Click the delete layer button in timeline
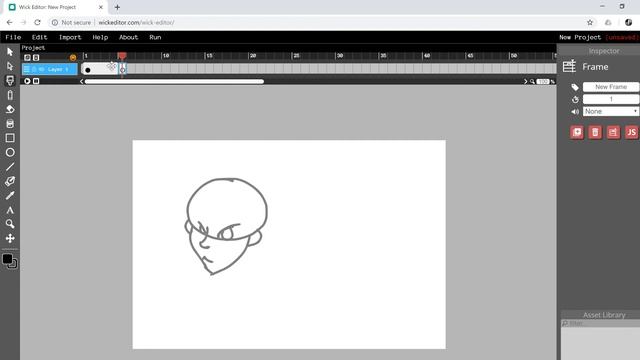The height and width of the screenshot is (360, 640). [x=36, y=58]
